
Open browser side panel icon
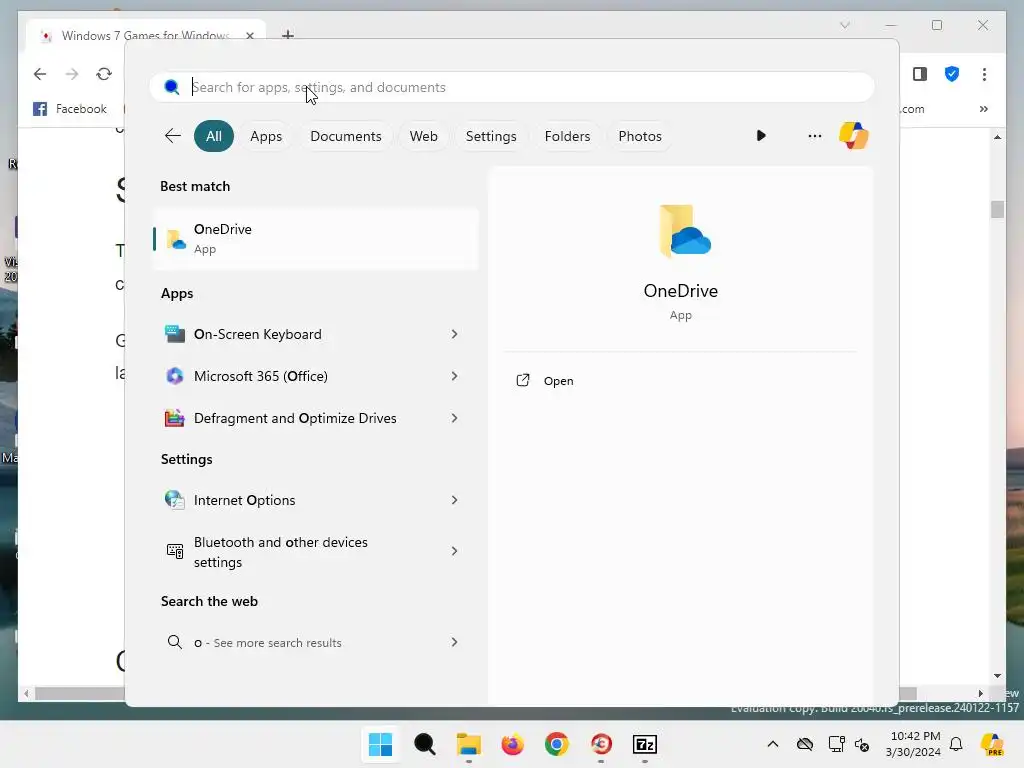pos(920,74)
